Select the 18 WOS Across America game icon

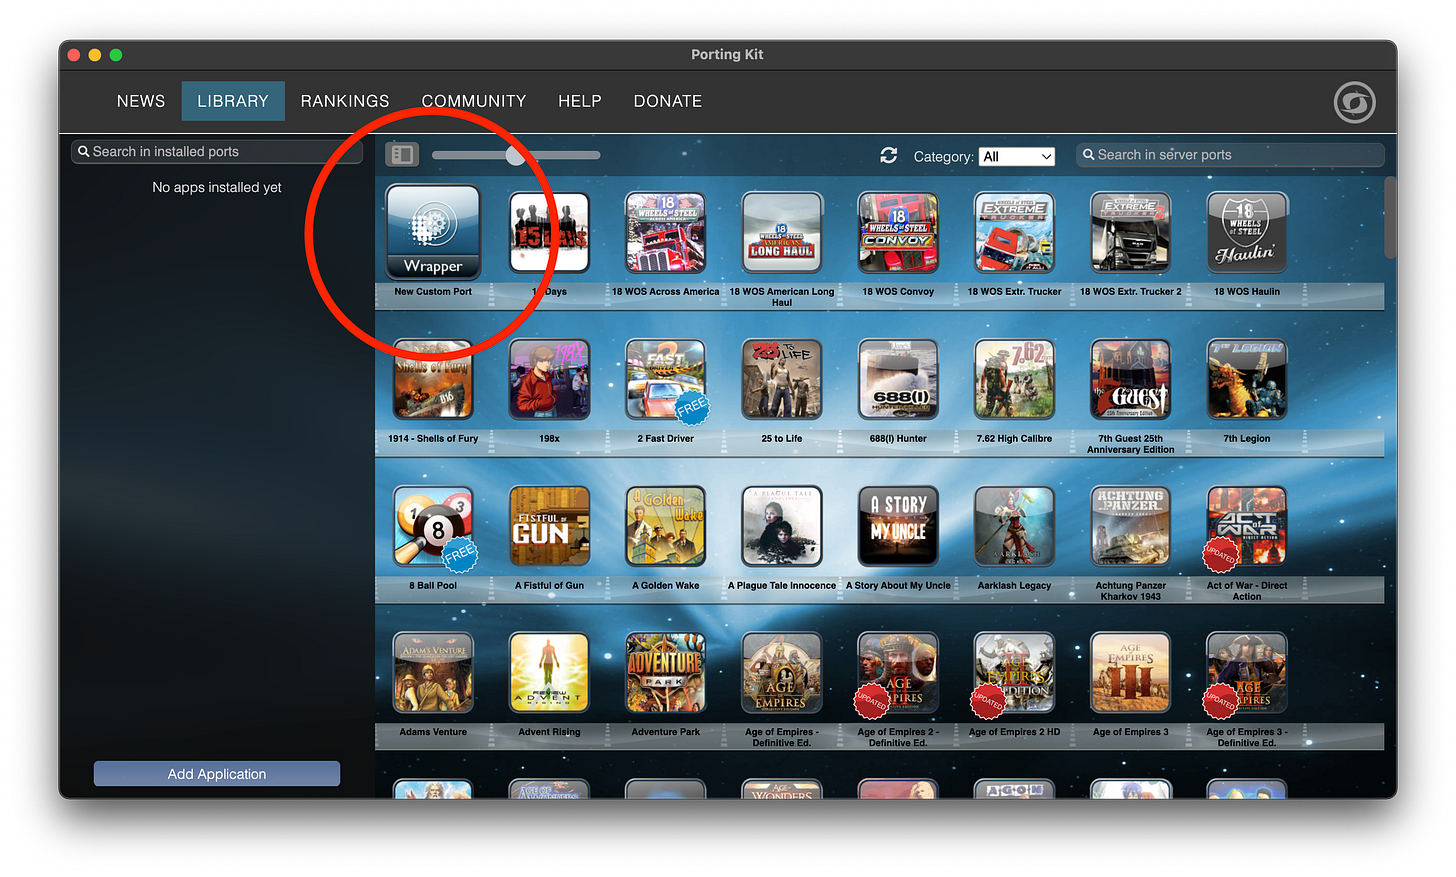coord(665,232)
